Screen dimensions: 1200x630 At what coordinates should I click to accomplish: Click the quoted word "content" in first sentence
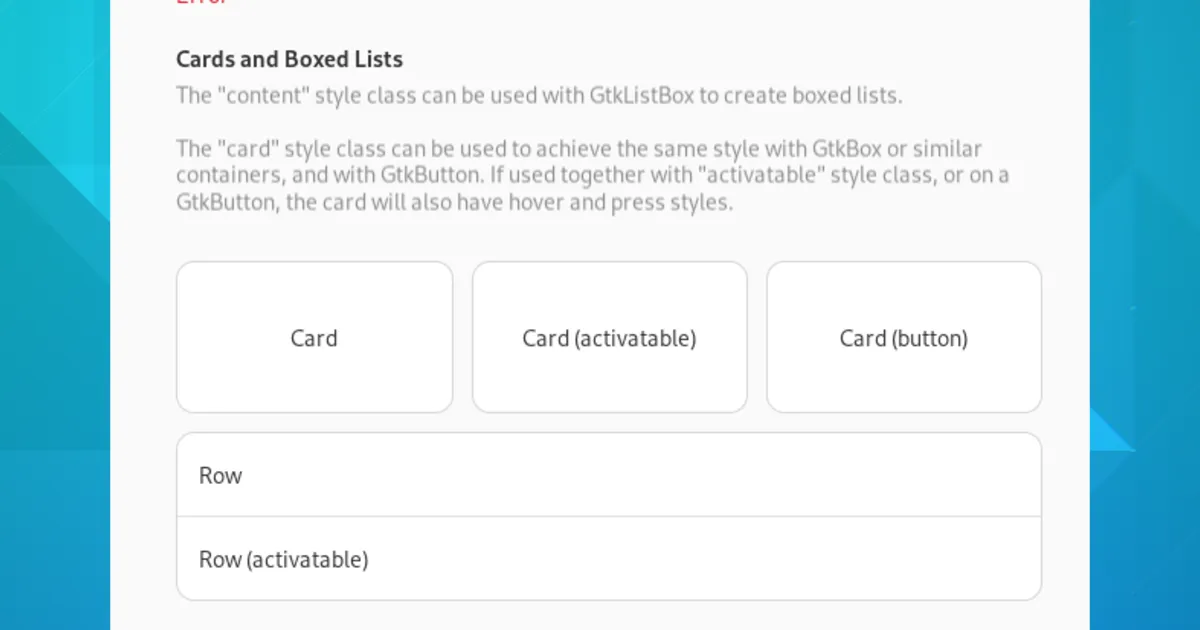click(x=262, y=96)
